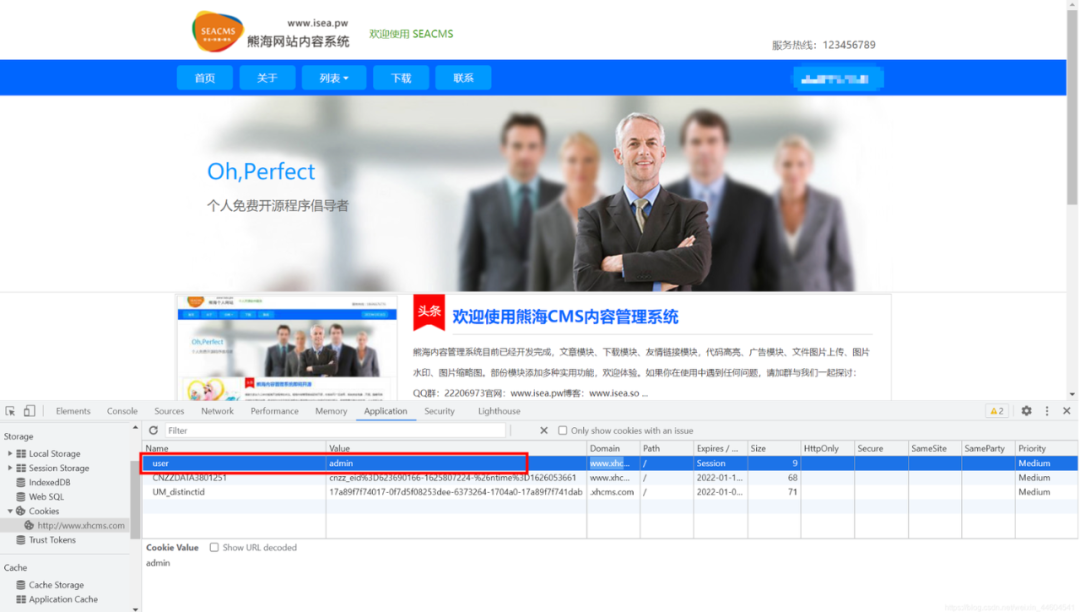Sort cookies by SameSite column
Image resolution: width=1080 pixels, height=612 pixels.
tap(935, 448)
